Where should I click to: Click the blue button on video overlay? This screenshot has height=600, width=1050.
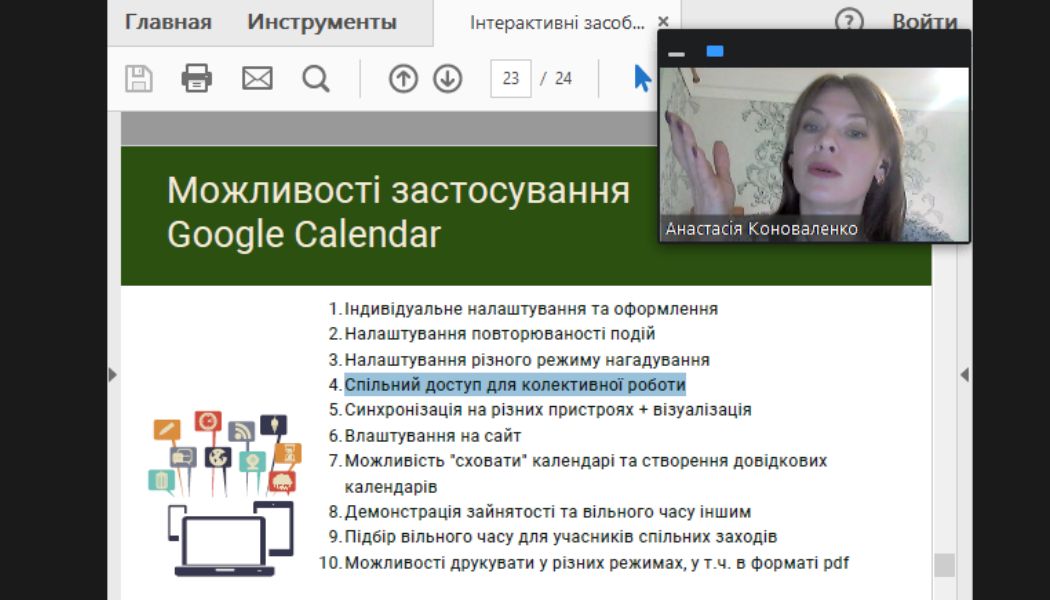pyautogui.click(x=715, y=51)
